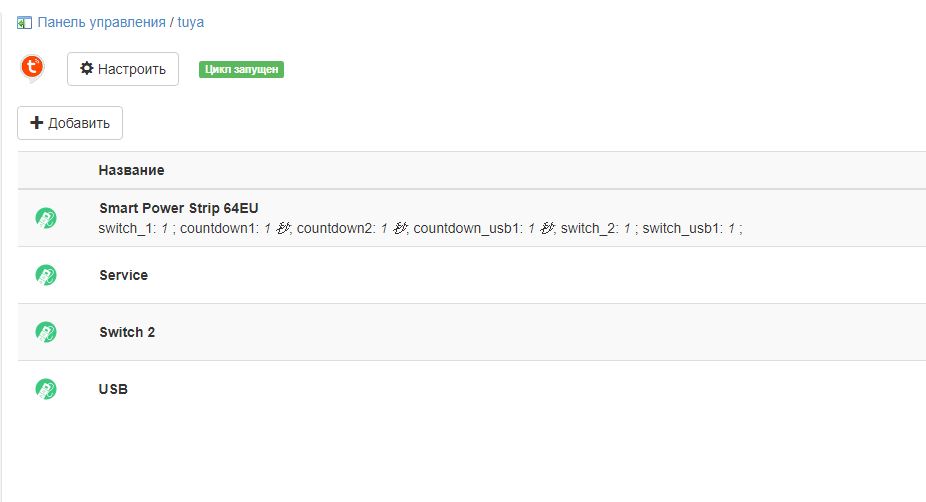This screenshot has height=502, width=926.
Task: Click the Название column header
Action: tap(131, 170)
